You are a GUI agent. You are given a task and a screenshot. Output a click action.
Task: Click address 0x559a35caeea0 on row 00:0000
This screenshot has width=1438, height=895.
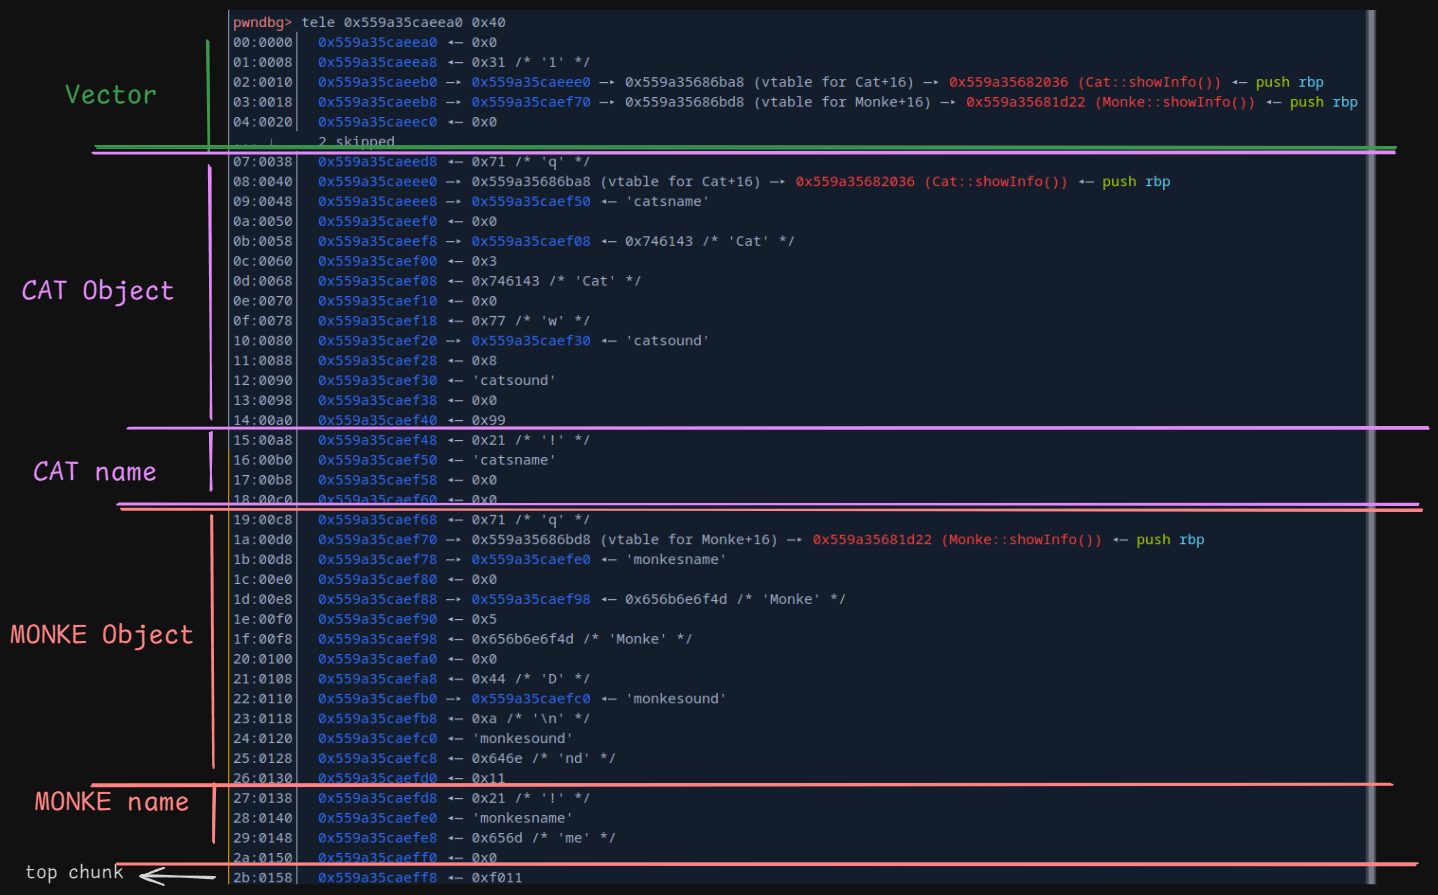pyautogui.click(x=377, y=42)
